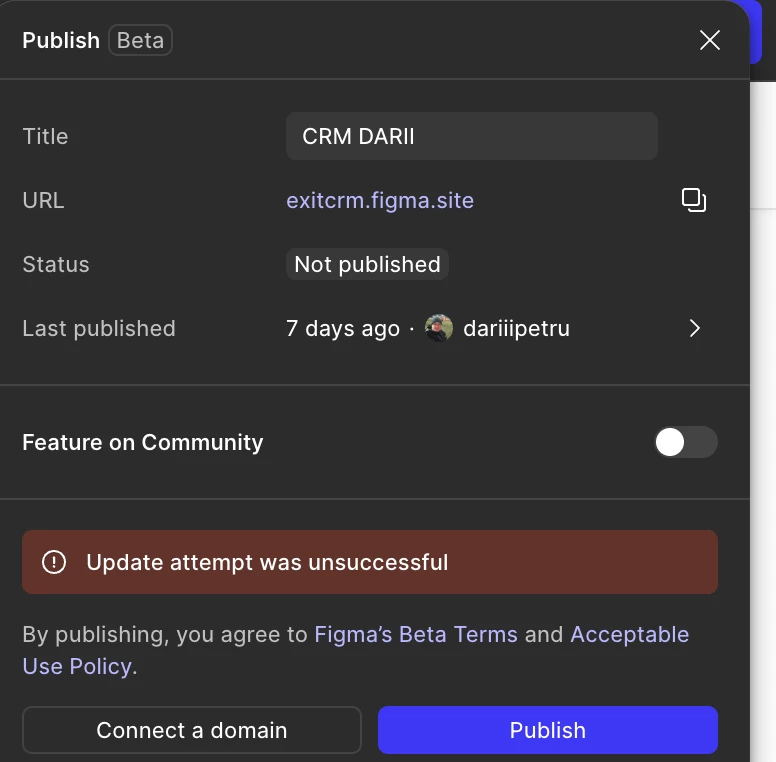Close the Publish dialog
The image size is (776, 762).
pyautogui.click(x=710, y=40)
